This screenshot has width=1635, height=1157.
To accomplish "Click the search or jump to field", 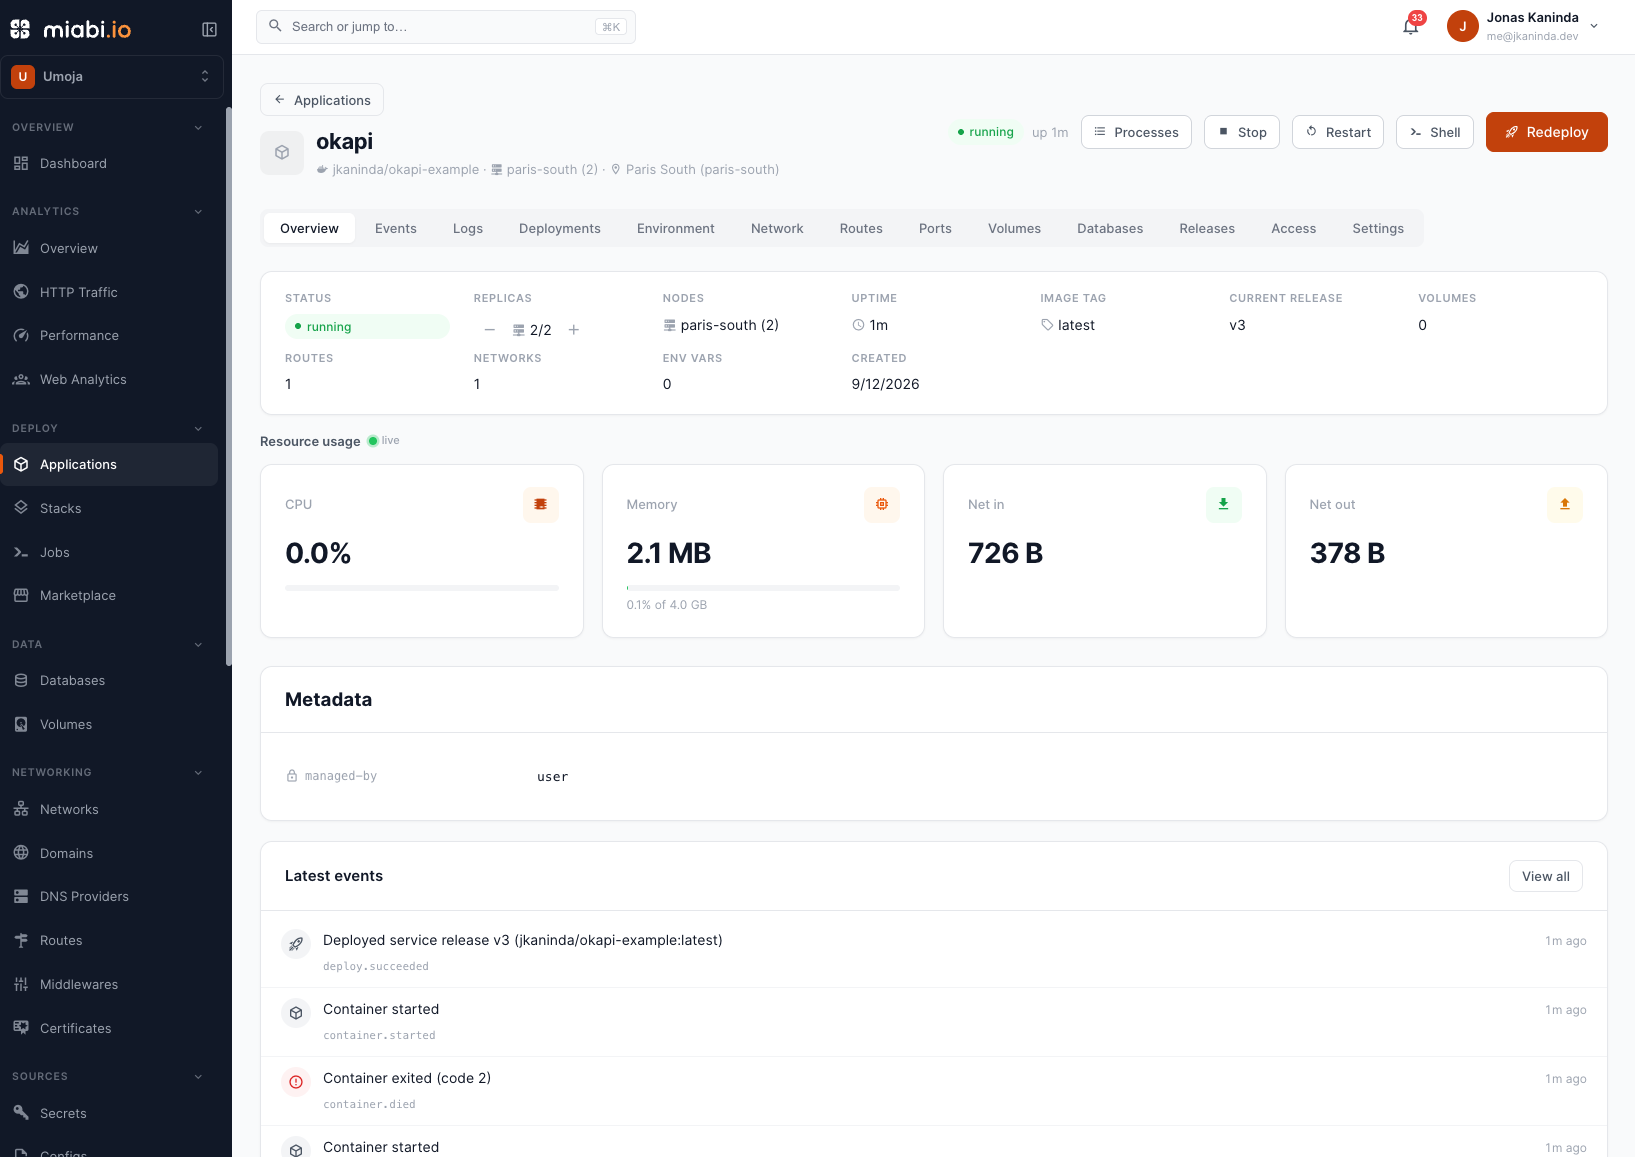I will click(x=446, y=27).
